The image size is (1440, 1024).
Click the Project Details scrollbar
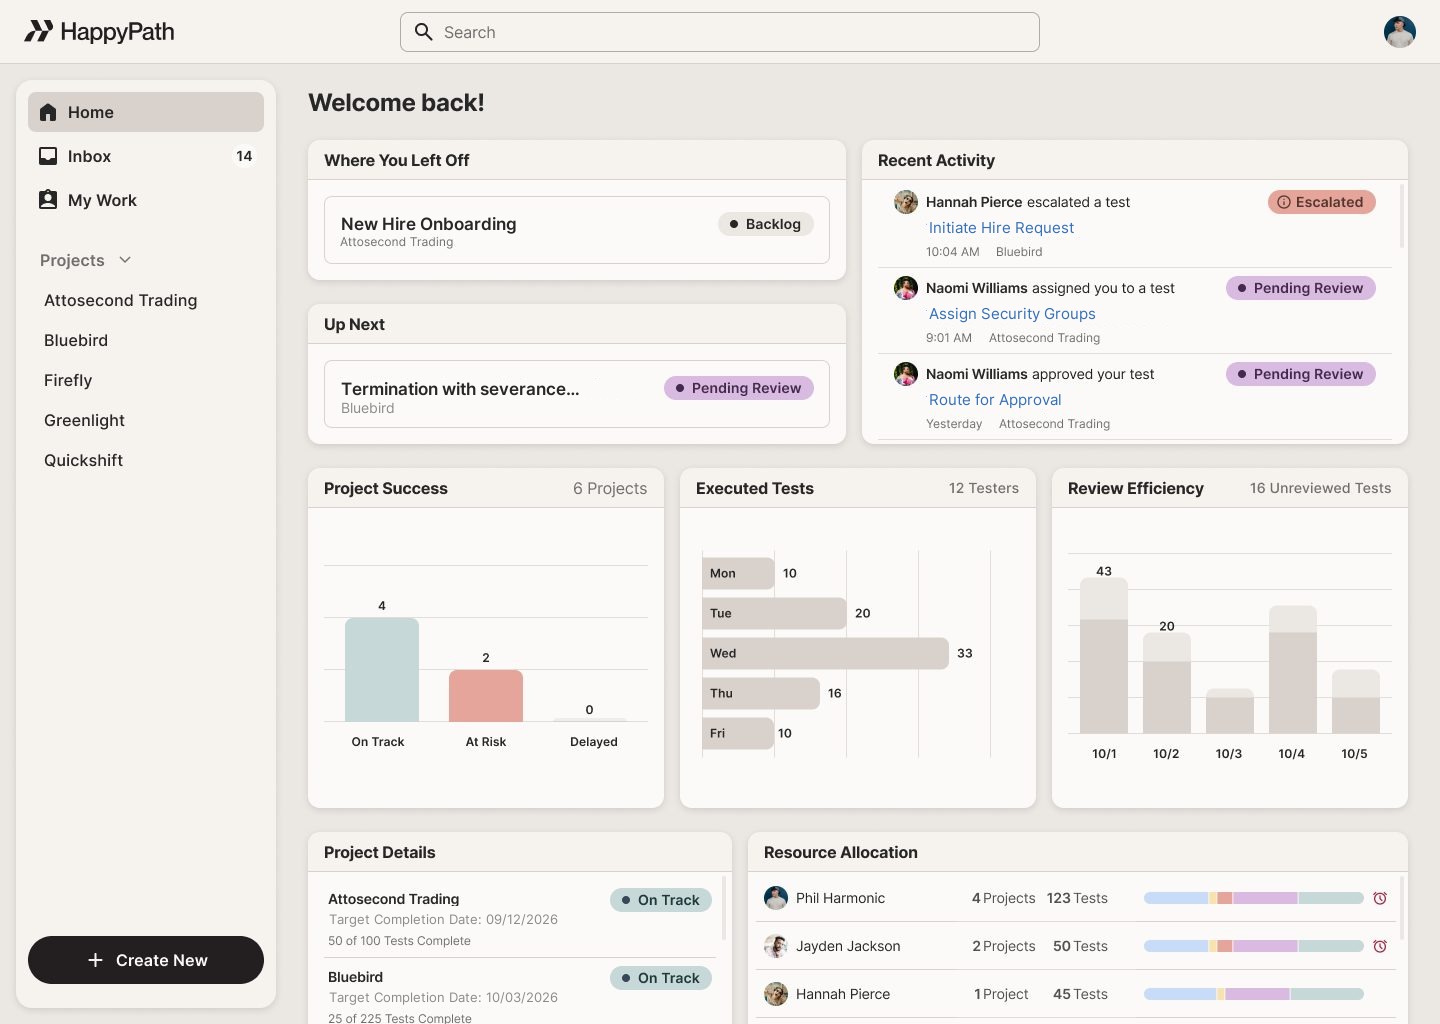point(724,908)
